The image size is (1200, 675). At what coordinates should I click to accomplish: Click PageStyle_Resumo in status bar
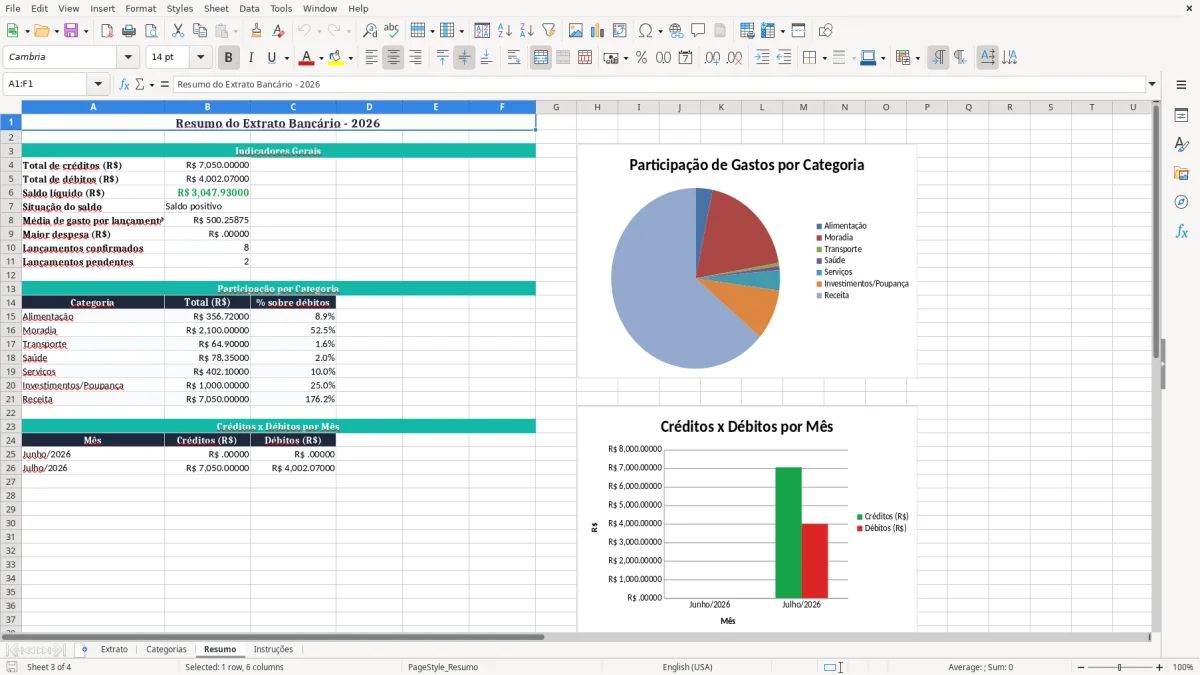[x=443, y=667]
